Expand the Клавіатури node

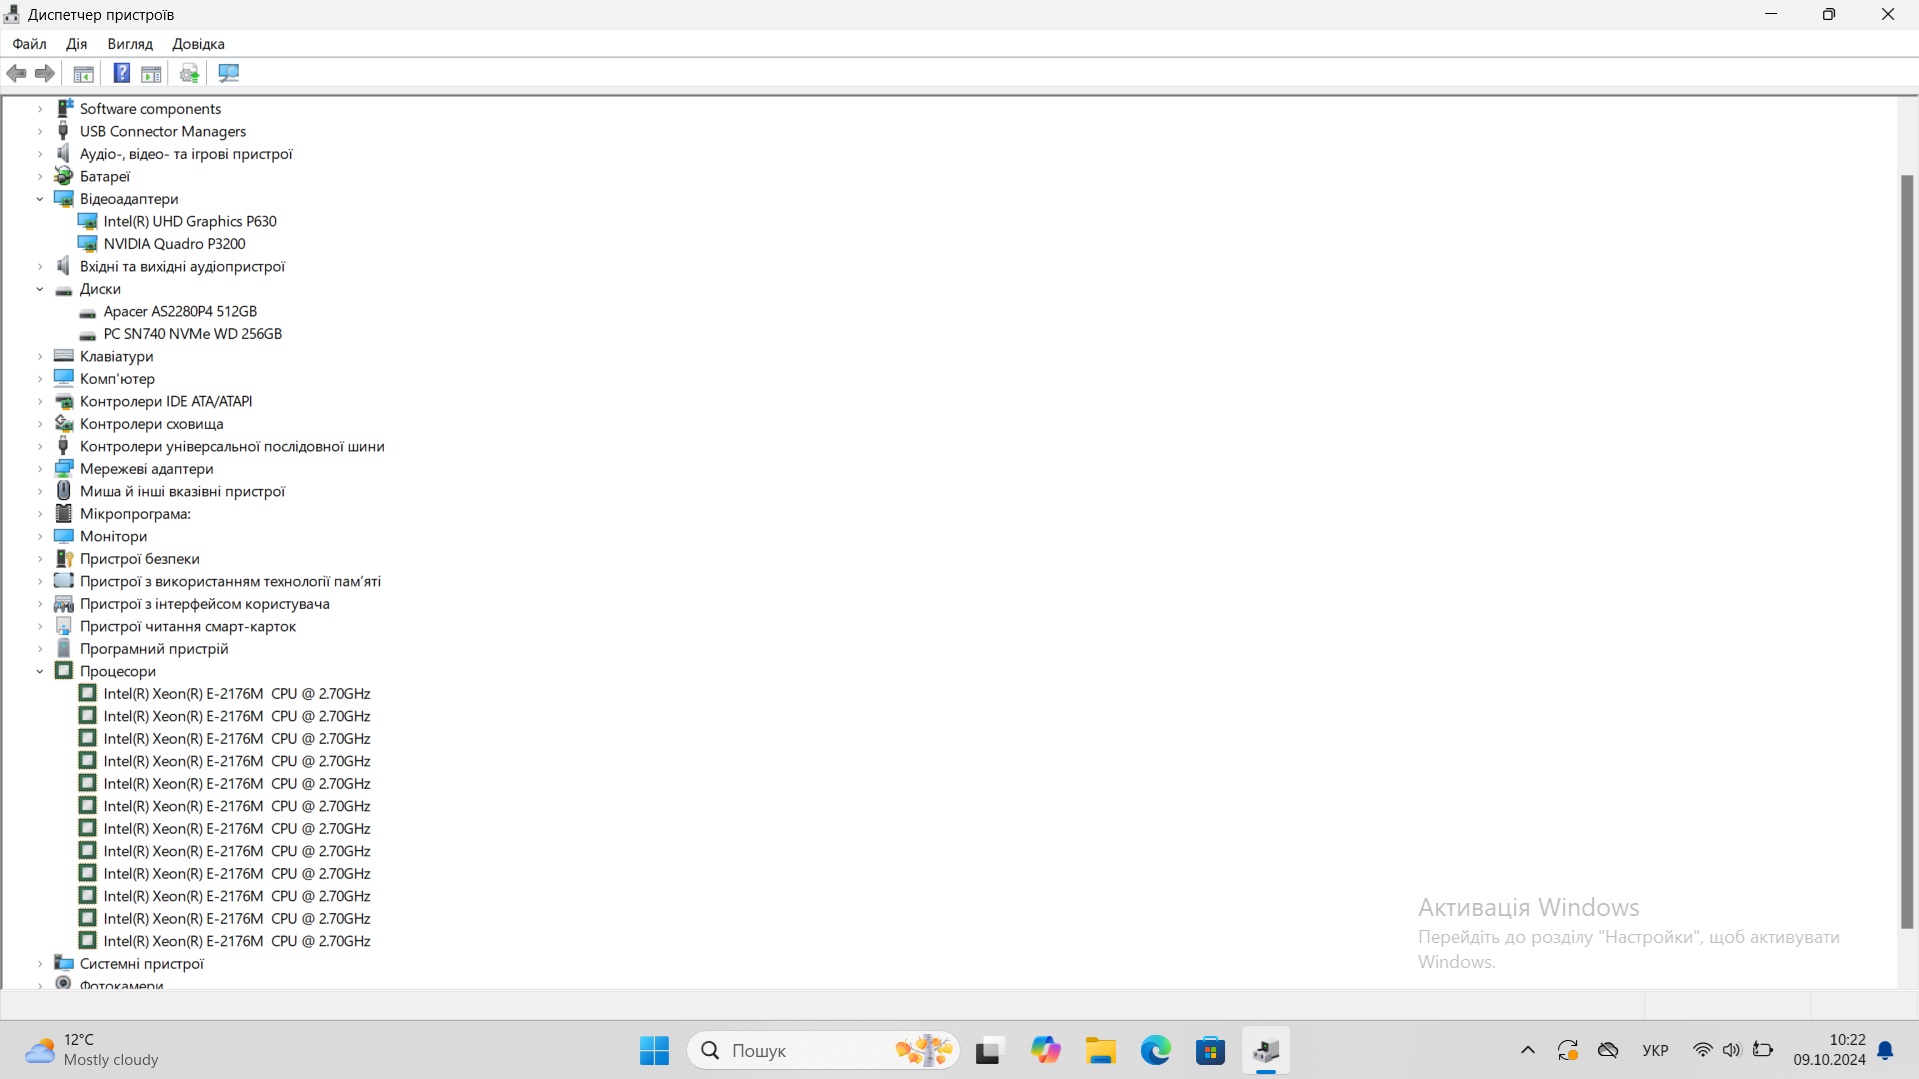[x=40, y=356]
